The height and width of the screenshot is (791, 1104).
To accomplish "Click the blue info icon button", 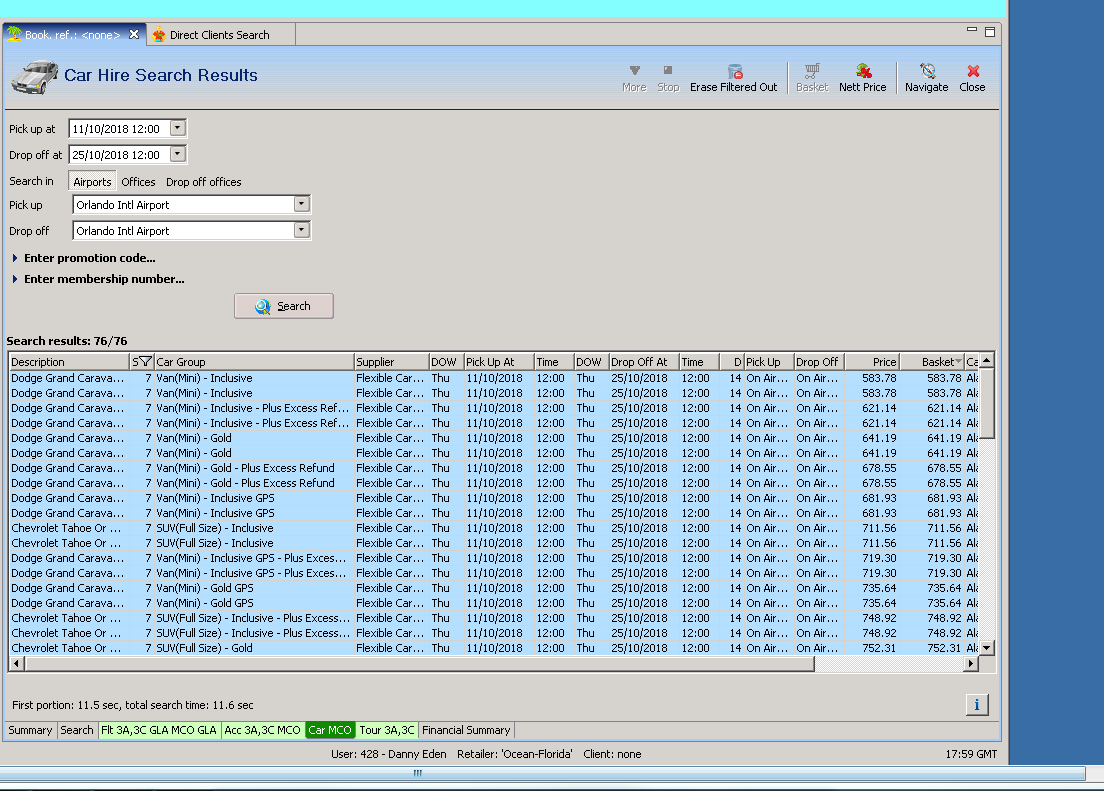I will pyautogui.click(x=977, y=705).
